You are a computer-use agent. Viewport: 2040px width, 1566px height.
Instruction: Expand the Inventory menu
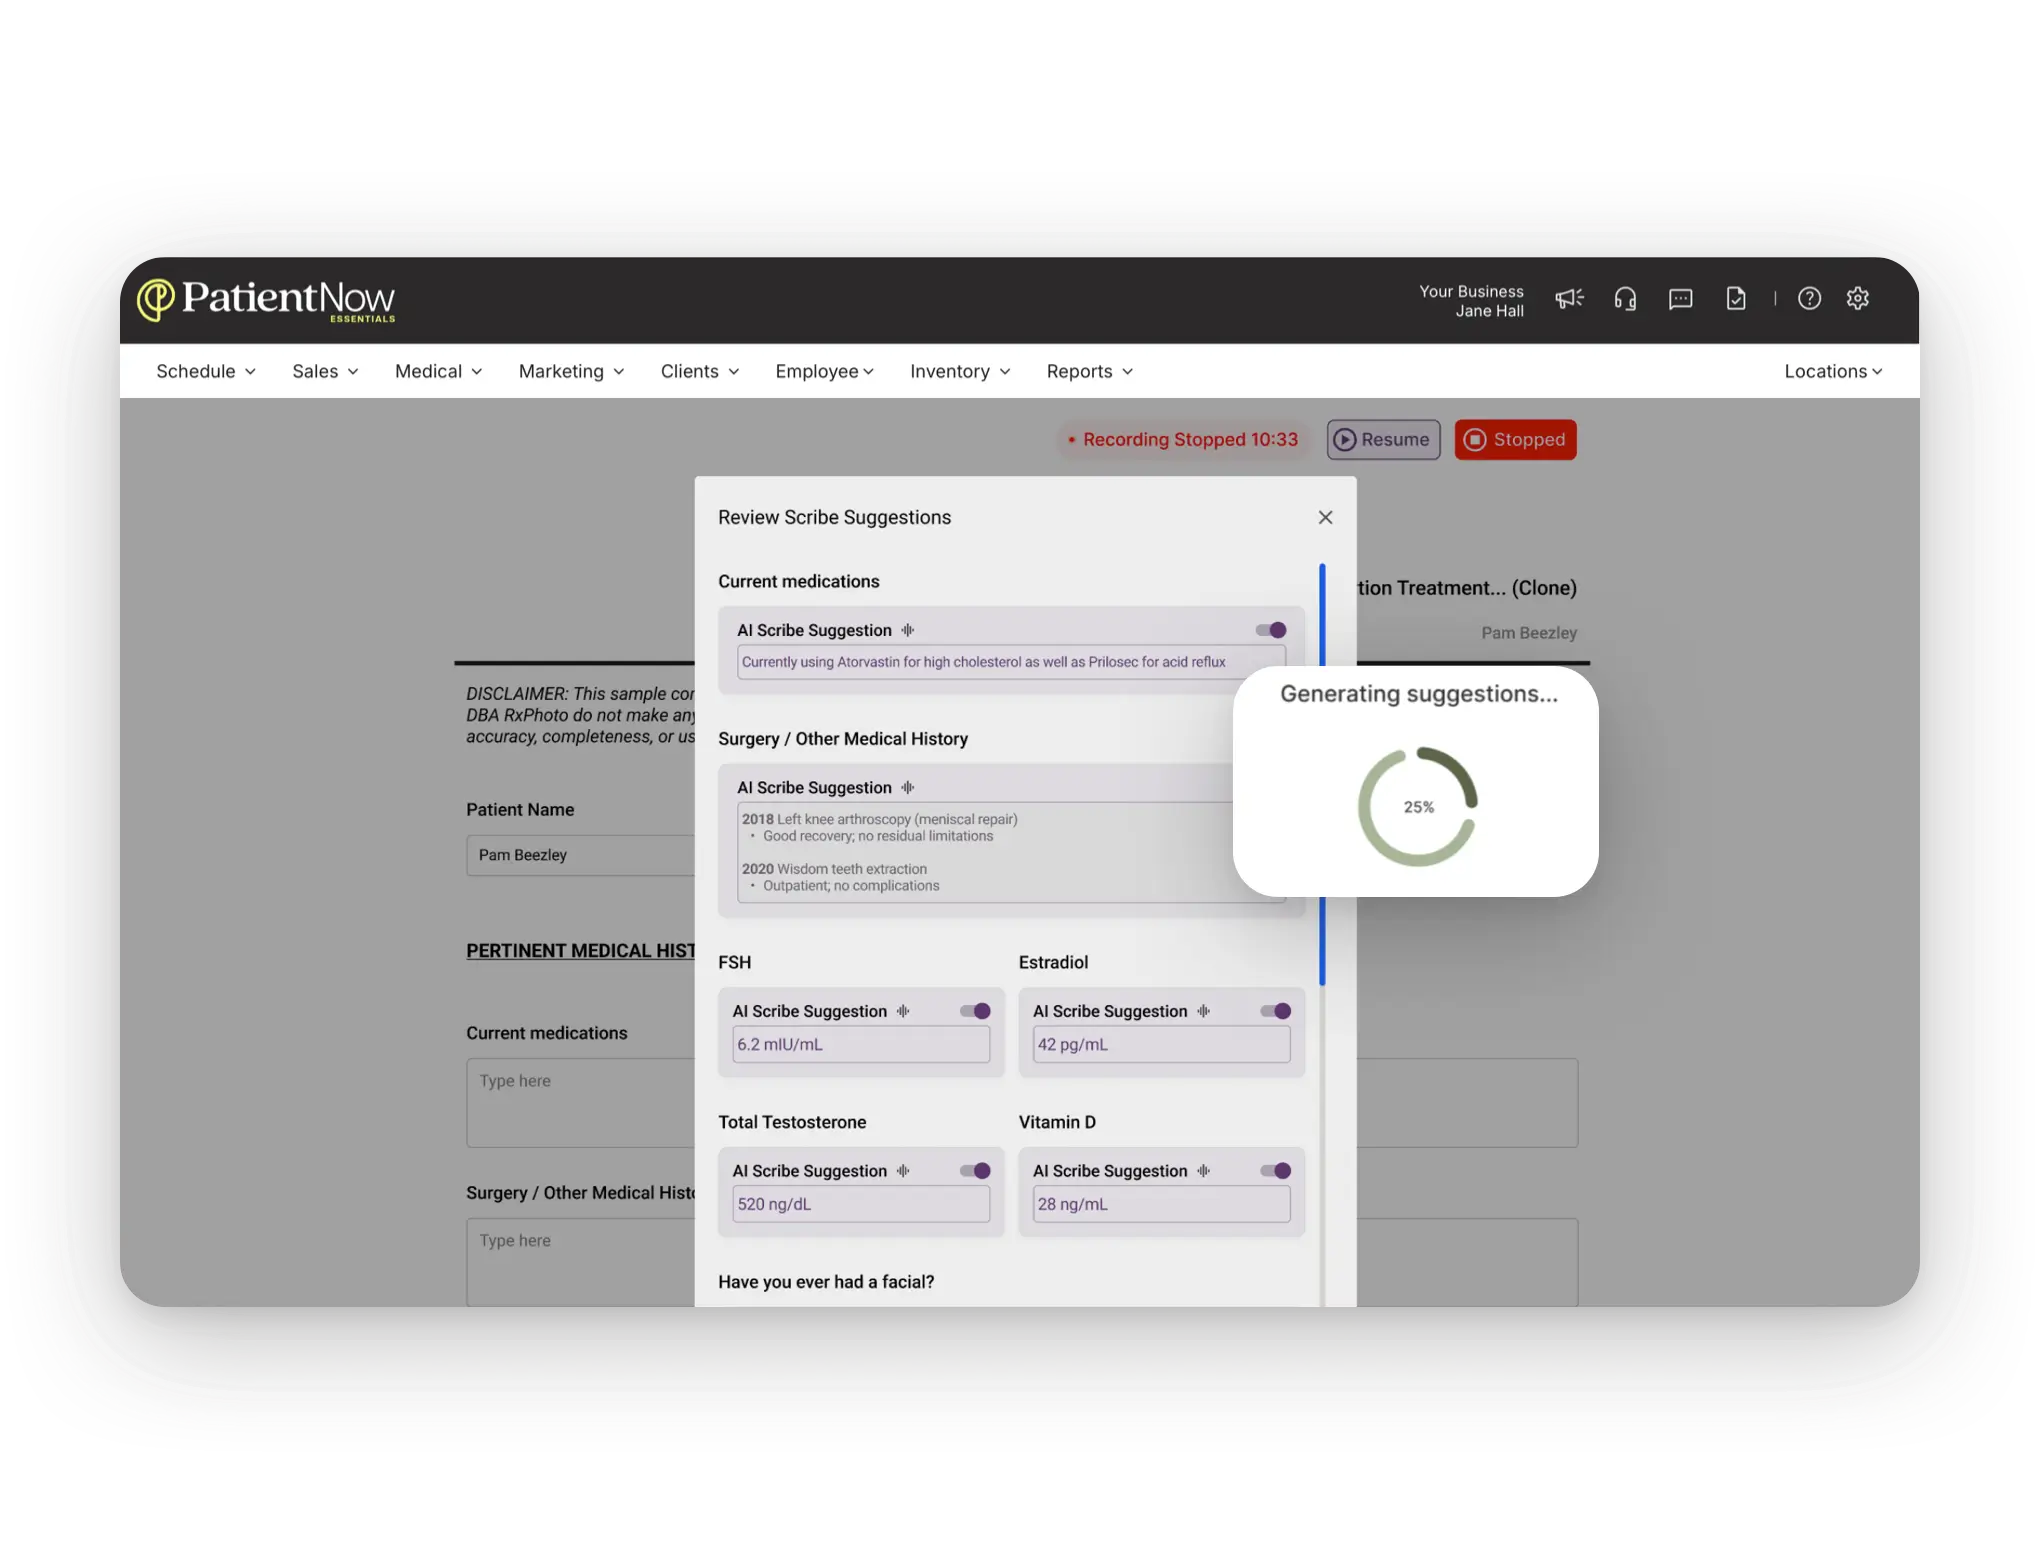click(x=960, y=371)
